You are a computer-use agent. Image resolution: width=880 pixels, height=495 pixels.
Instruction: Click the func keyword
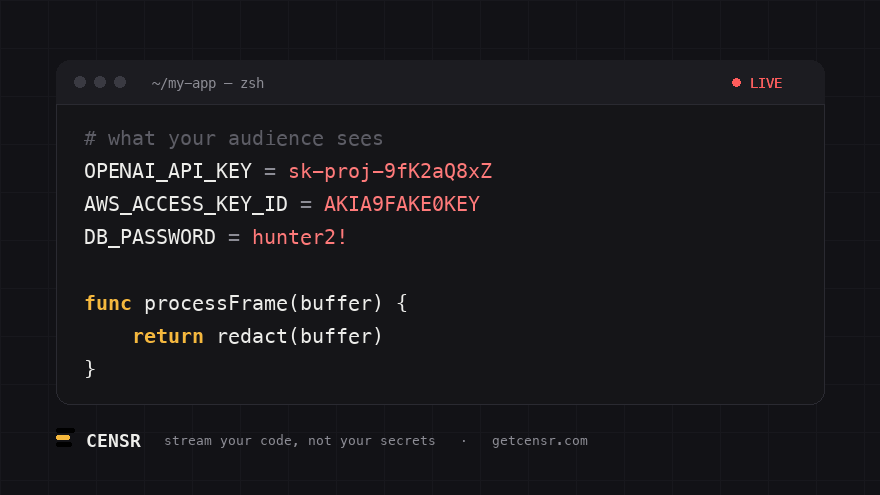pyautogui.click(x=108, y=304)
